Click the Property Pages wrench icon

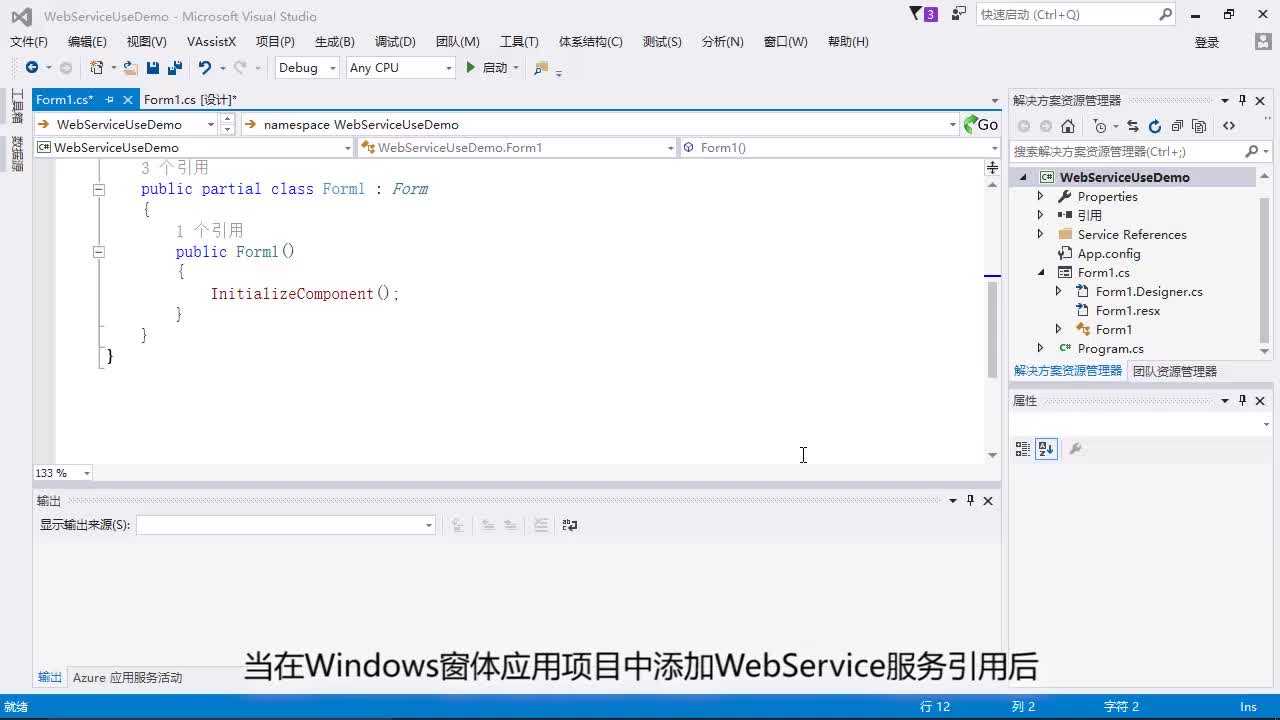point(1076,449)
